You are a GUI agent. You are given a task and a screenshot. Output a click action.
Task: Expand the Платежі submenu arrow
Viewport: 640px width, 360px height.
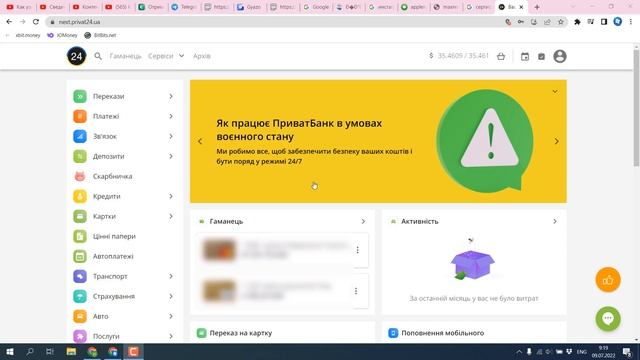pos(171,116)
